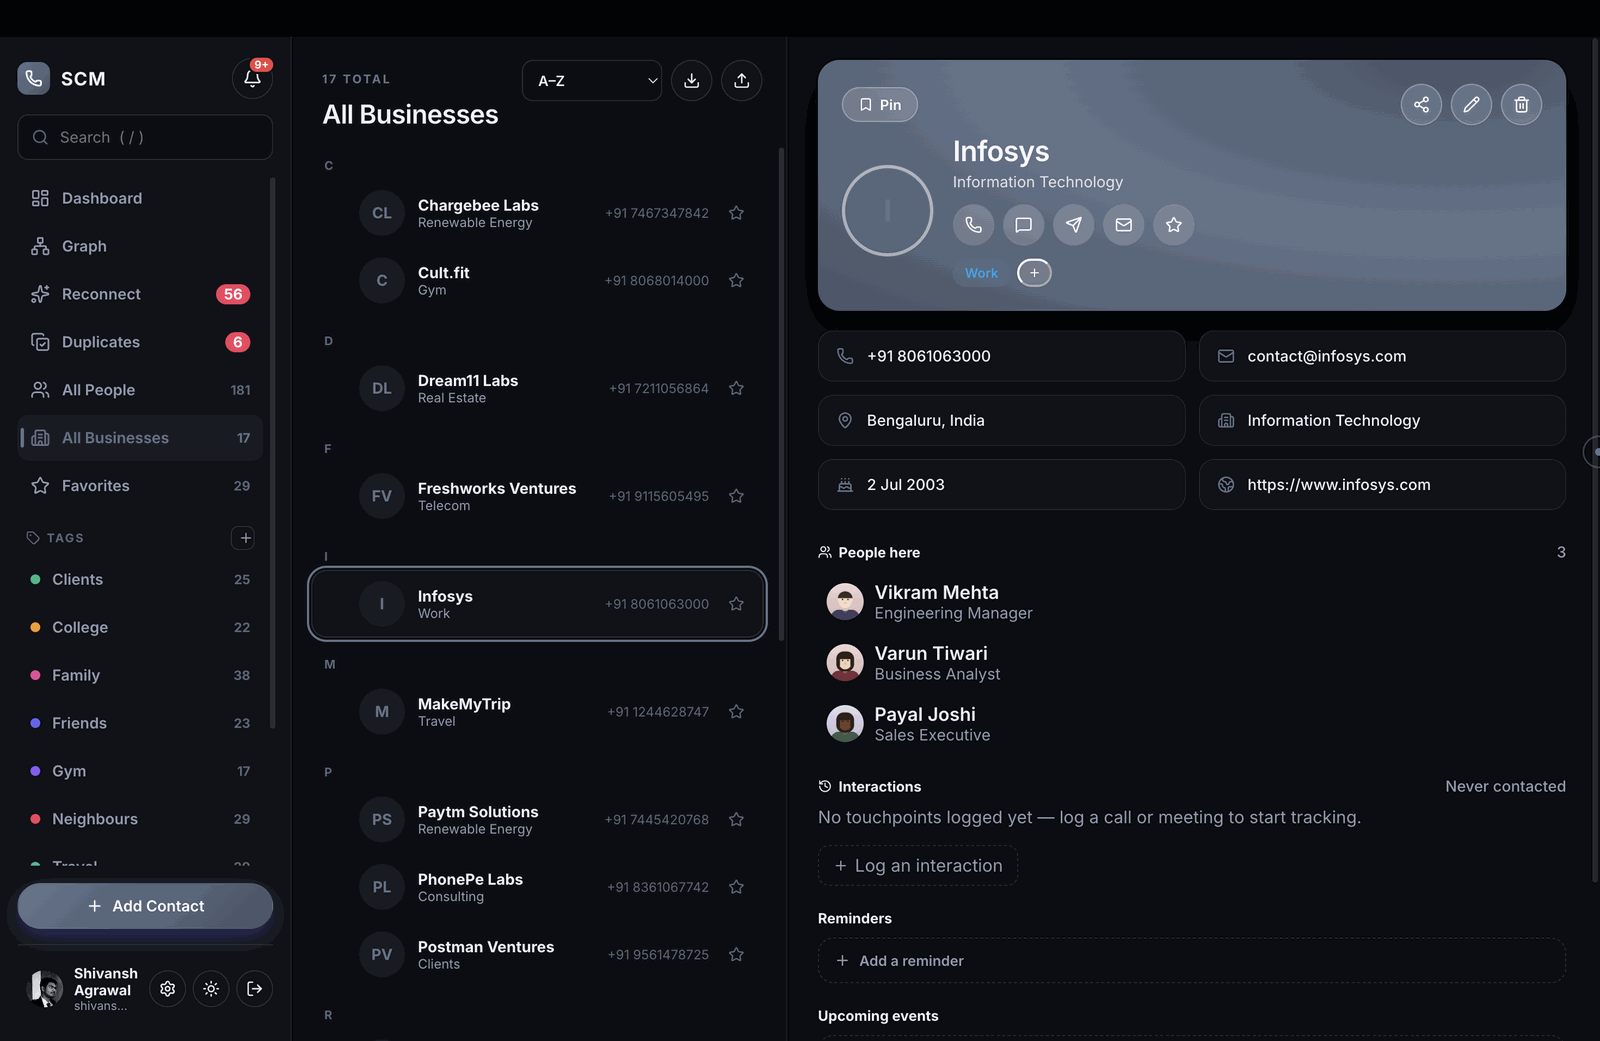This screenshot has height=1041, width=1600.
Task: Click the Infosys avatar circle
Action: point(887,211)
